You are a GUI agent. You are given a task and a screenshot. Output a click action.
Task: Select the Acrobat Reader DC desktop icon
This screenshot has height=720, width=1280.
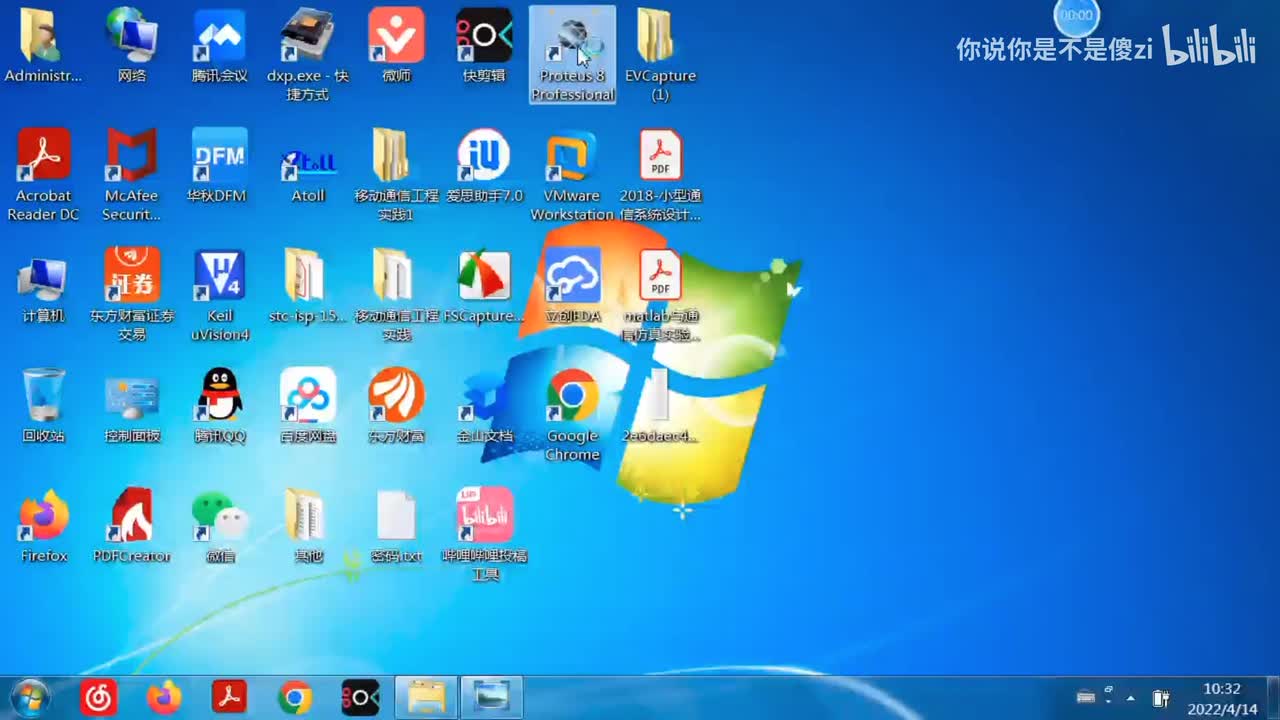[43, 174]
